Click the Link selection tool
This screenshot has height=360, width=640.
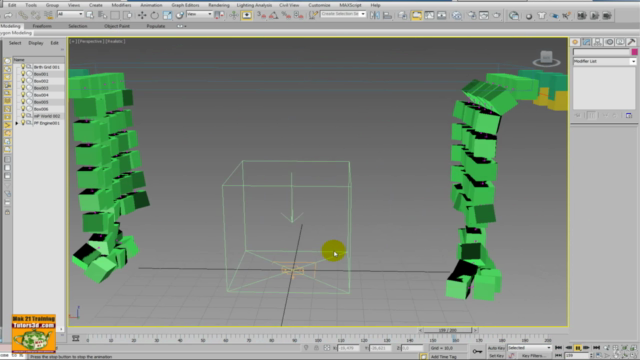(x=23, y=16)
